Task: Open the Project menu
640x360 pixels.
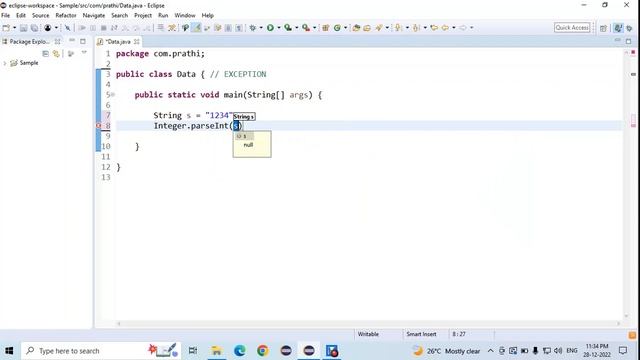Action: click(143, 16)
